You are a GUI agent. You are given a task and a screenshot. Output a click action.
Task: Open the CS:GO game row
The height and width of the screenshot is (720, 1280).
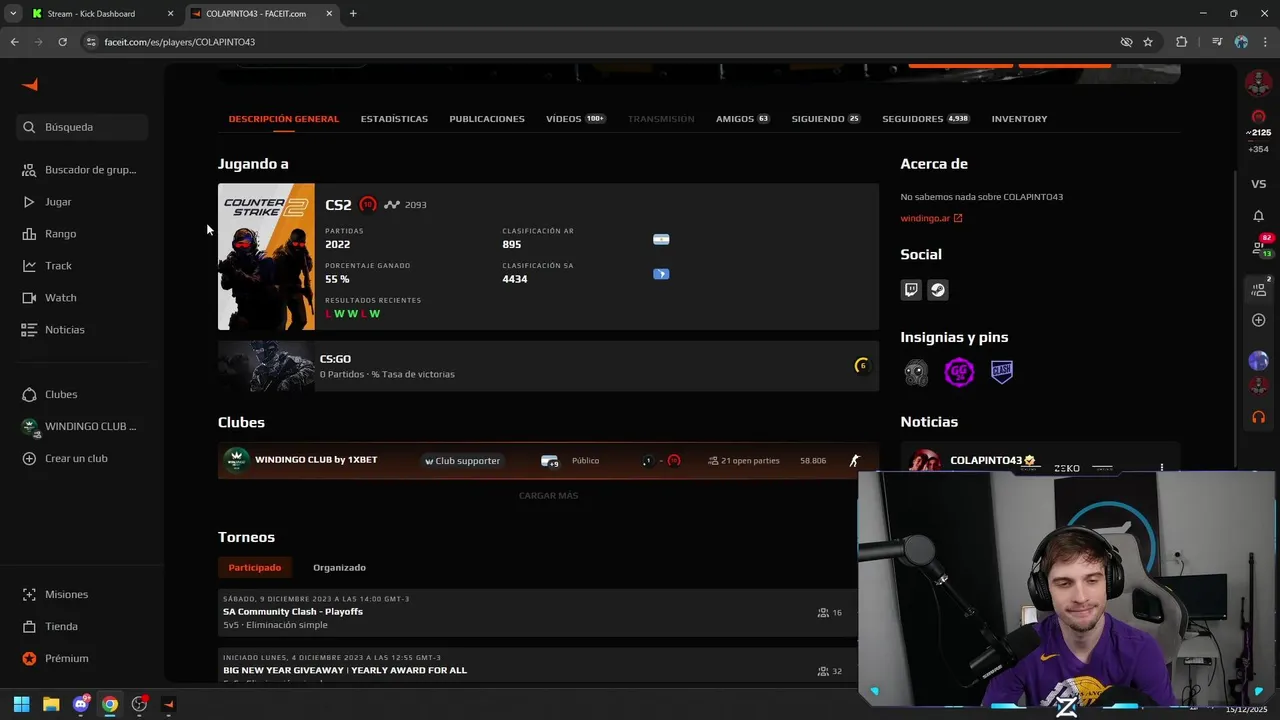coord(548,366)
